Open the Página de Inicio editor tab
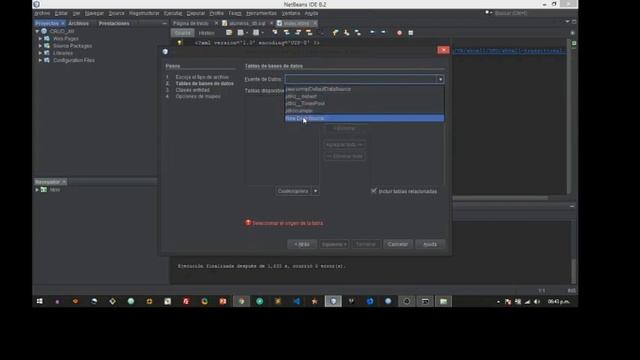Image resolution: width=640 pixels, height=360 pixels. [191, 23]
